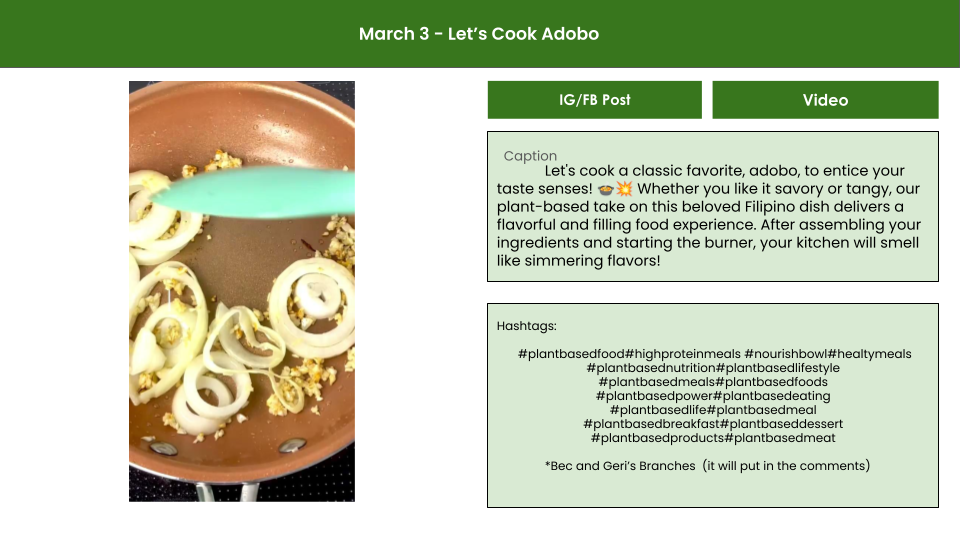Select the IG/FB Post button
This screenshot has width=960, height=540.
[x=595, y=100]
